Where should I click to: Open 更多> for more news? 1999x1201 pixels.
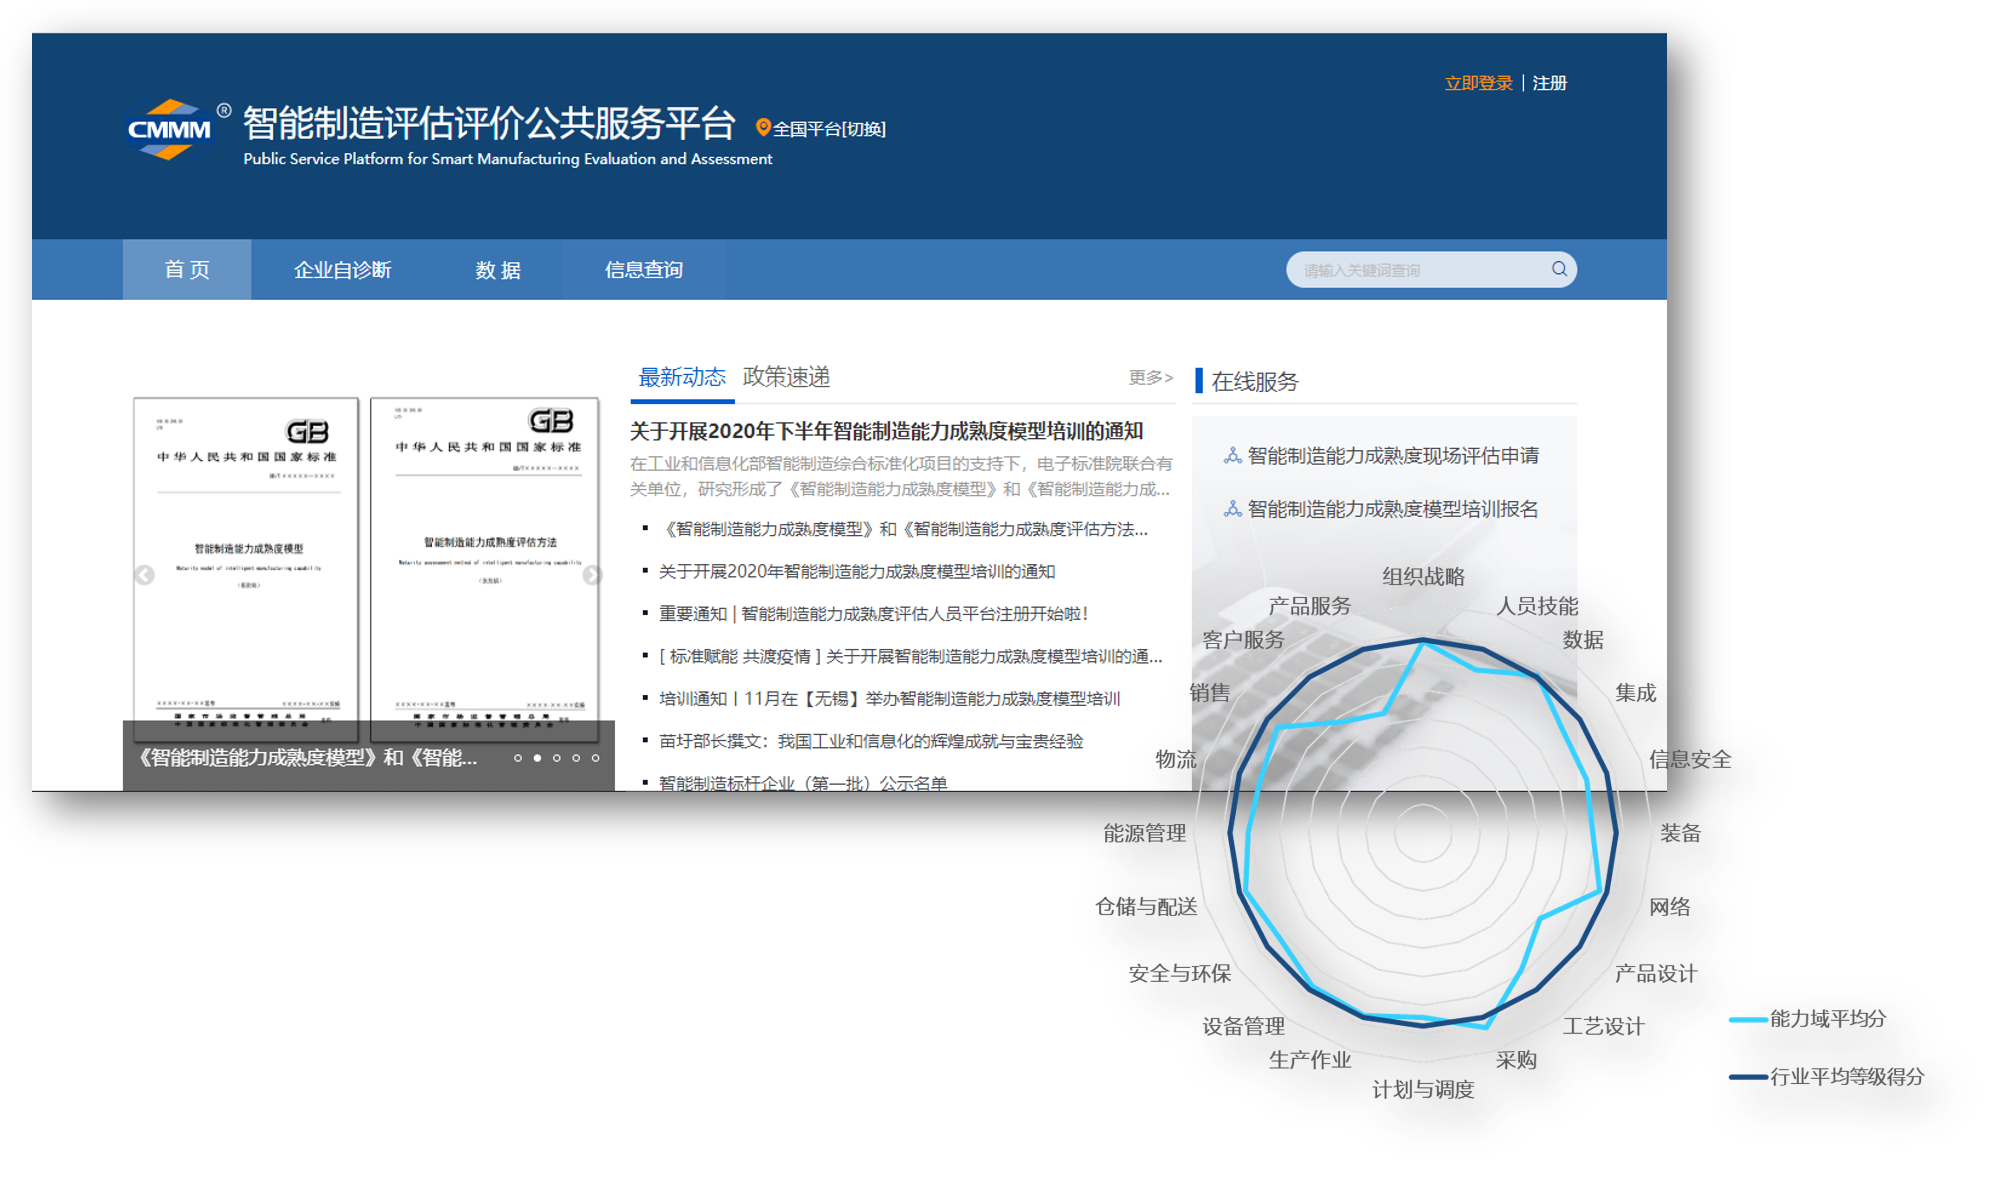1150,377
